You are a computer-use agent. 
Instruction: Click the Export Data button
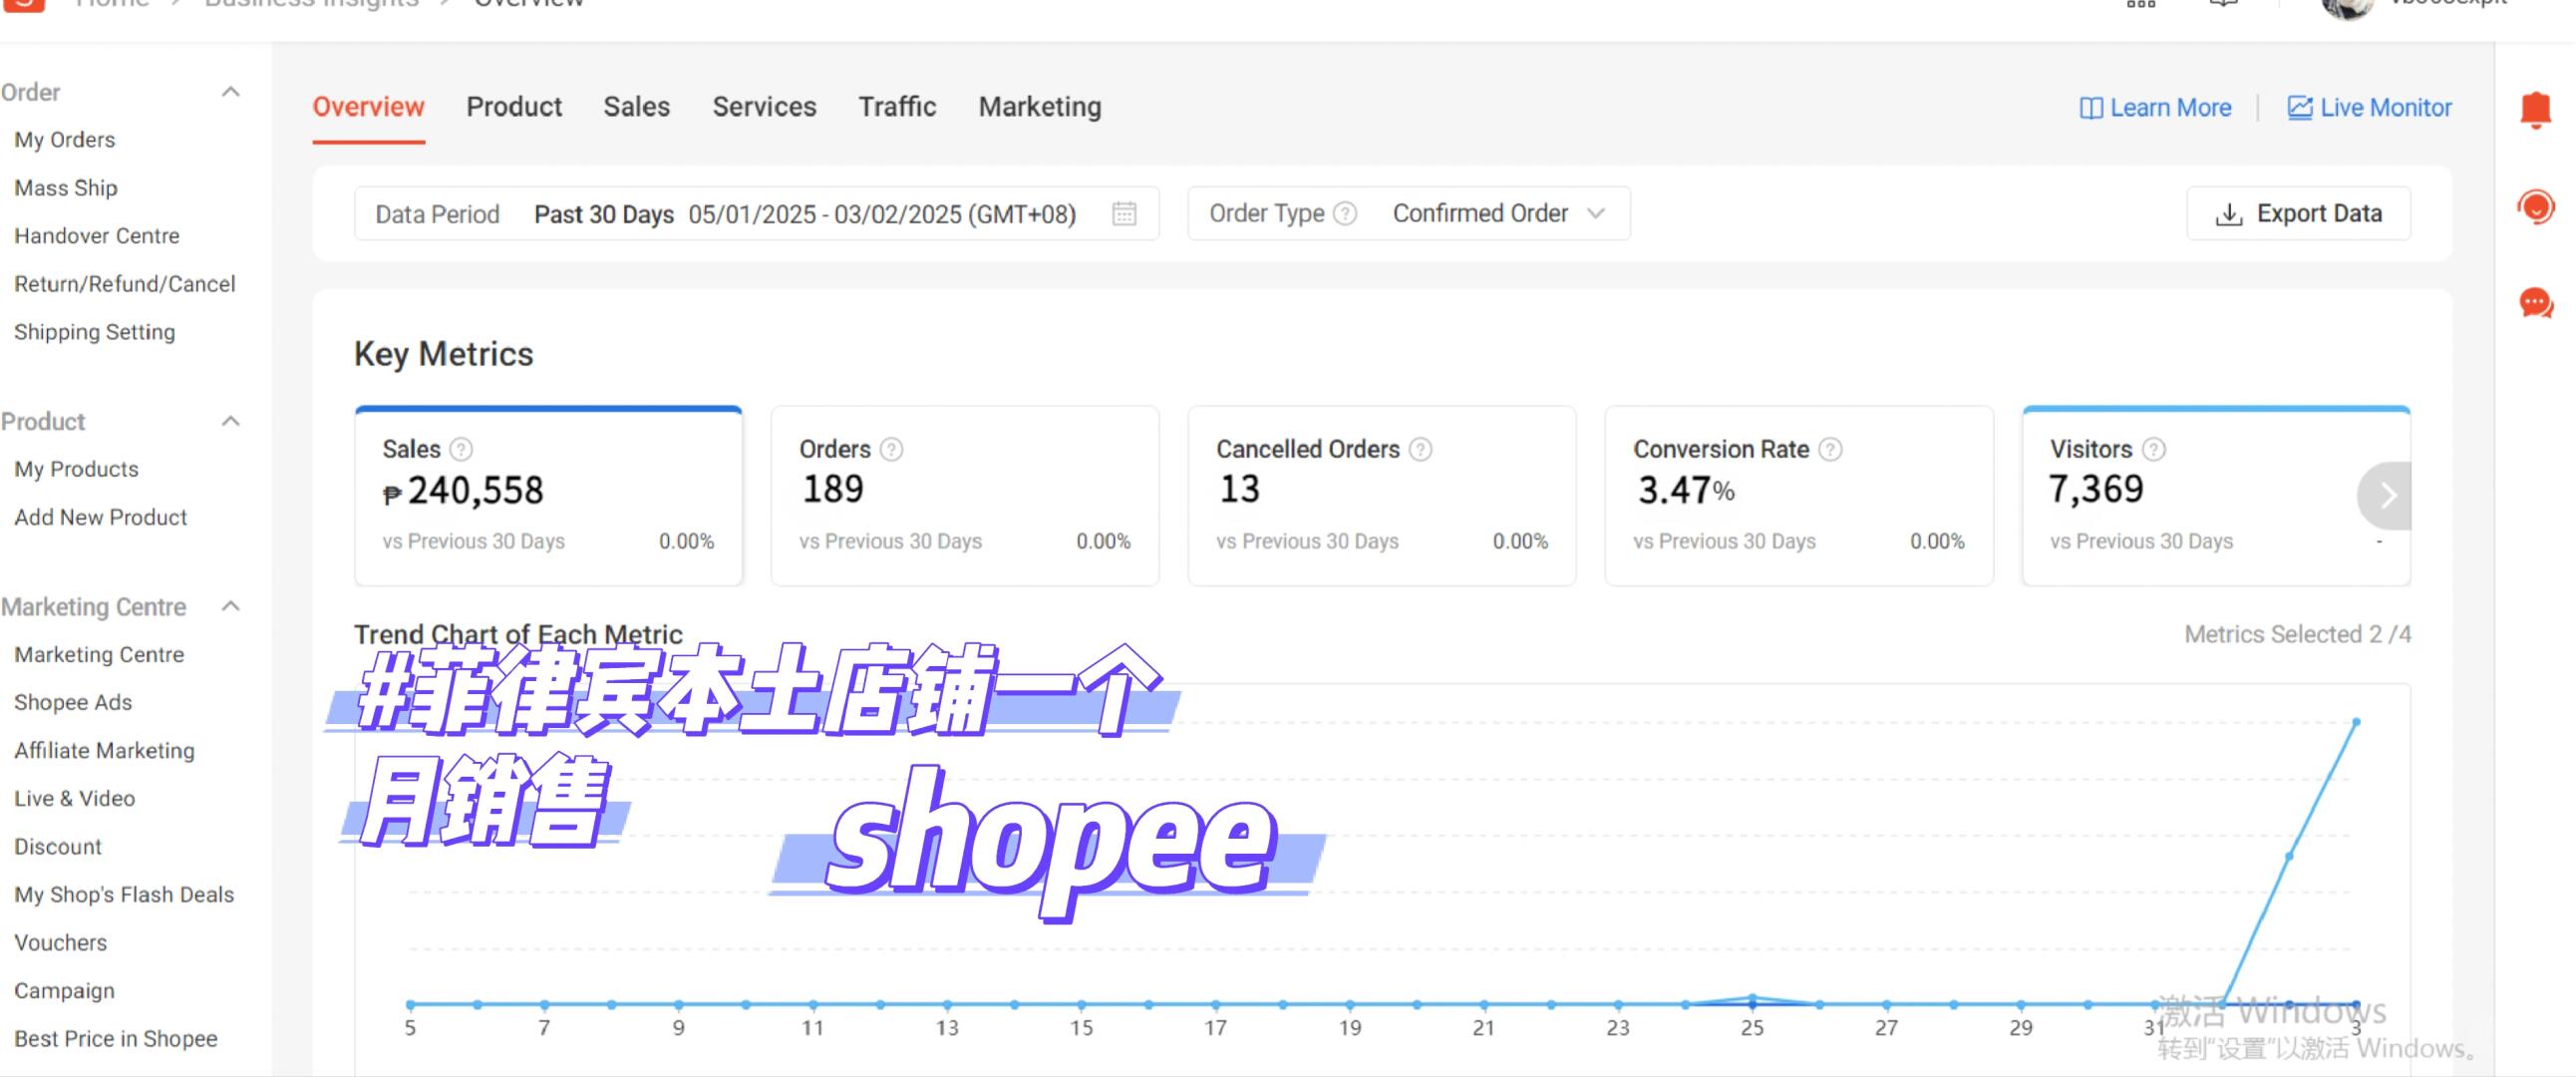(x=2298, y=214)
